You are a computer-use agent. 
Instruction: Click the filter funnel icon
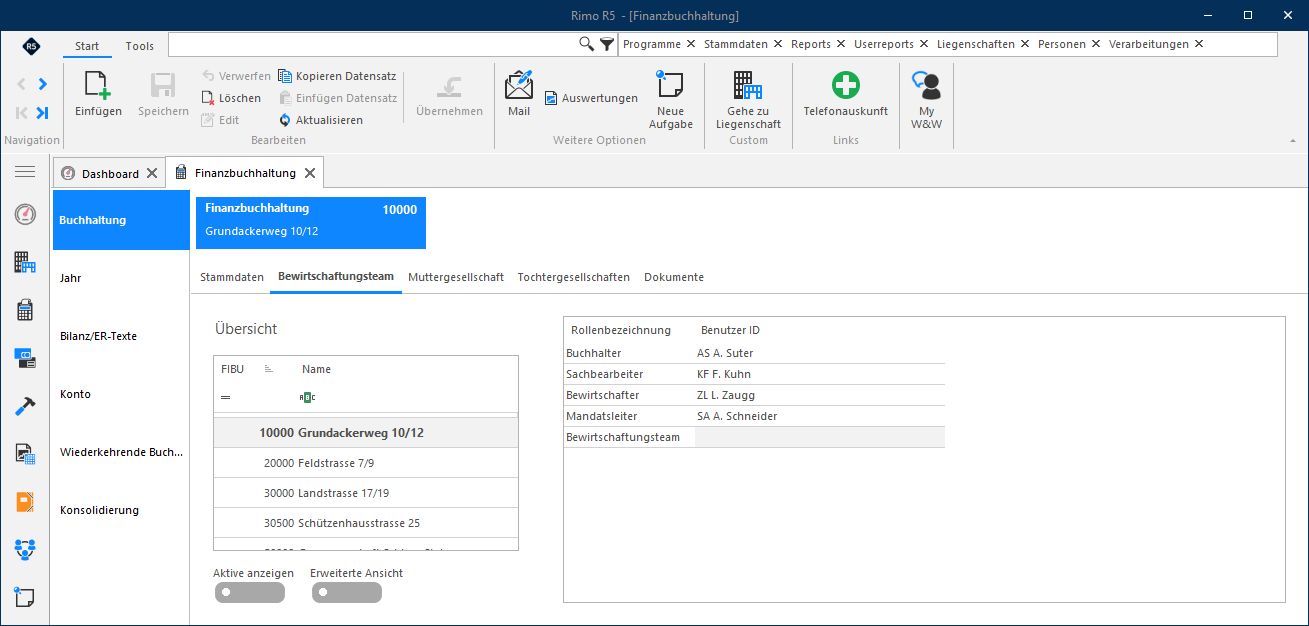coord(607,44)
